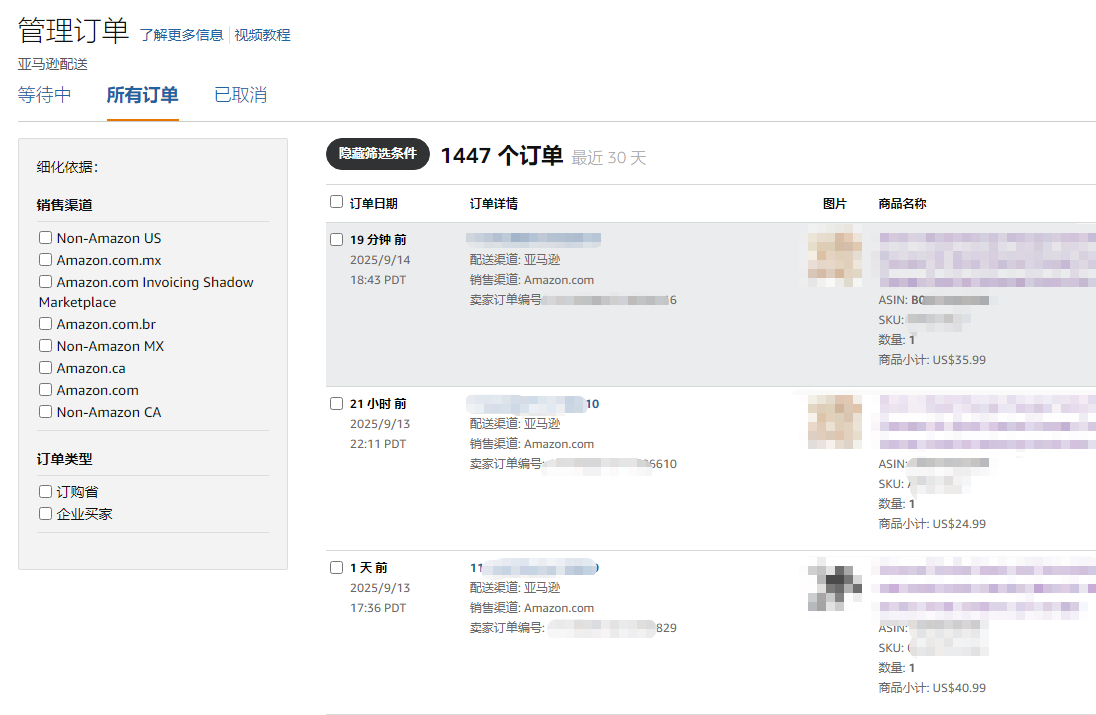Tick the checkbox for the 21 小时 前 order
Viewport: 1096px width, 715px height.
click(x=336, y=403)
